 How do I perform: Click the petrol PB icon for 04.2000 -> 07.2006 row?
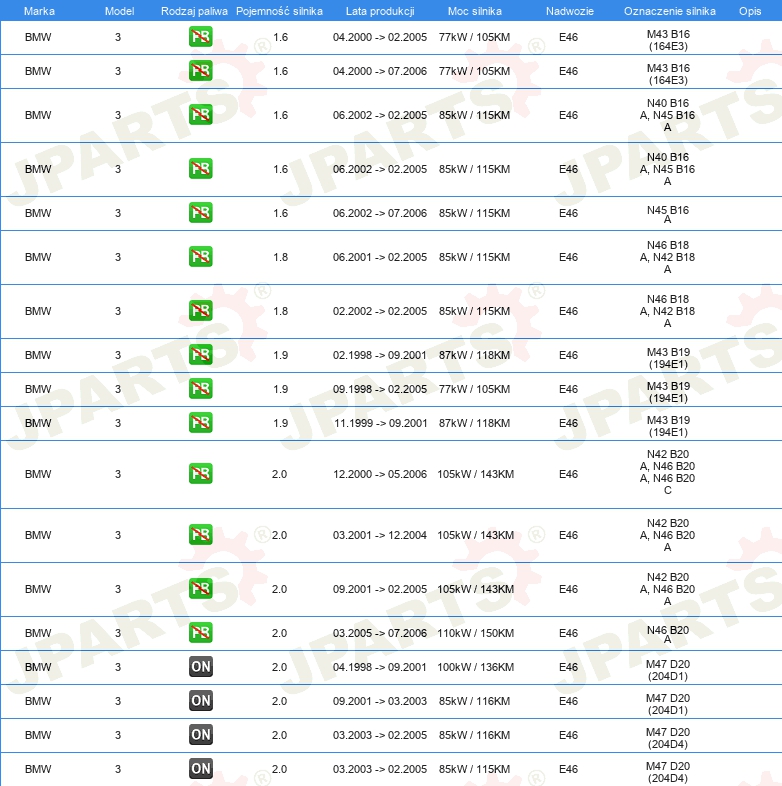click(201, 71)
